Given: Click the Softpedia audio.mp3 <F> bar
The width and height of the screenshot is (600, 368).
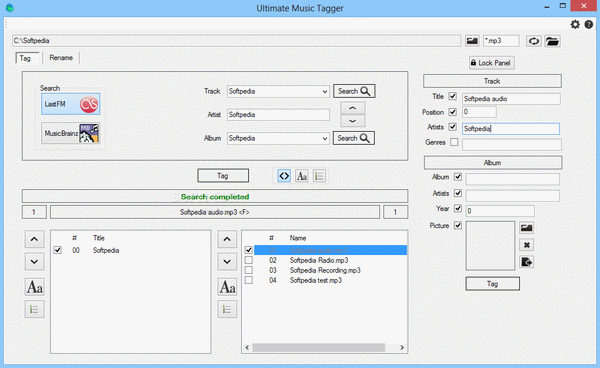Looking at the screenshot, I should pos(215,212).
